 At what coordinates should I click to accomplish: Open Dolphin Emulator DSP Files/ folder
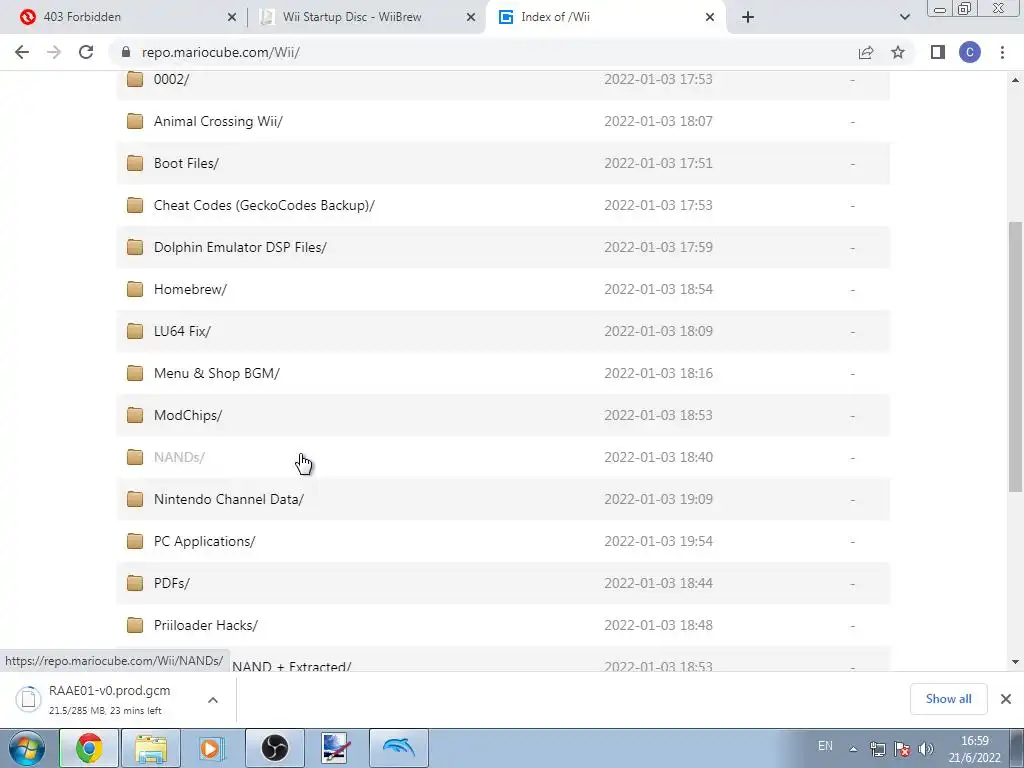point(240,247)
